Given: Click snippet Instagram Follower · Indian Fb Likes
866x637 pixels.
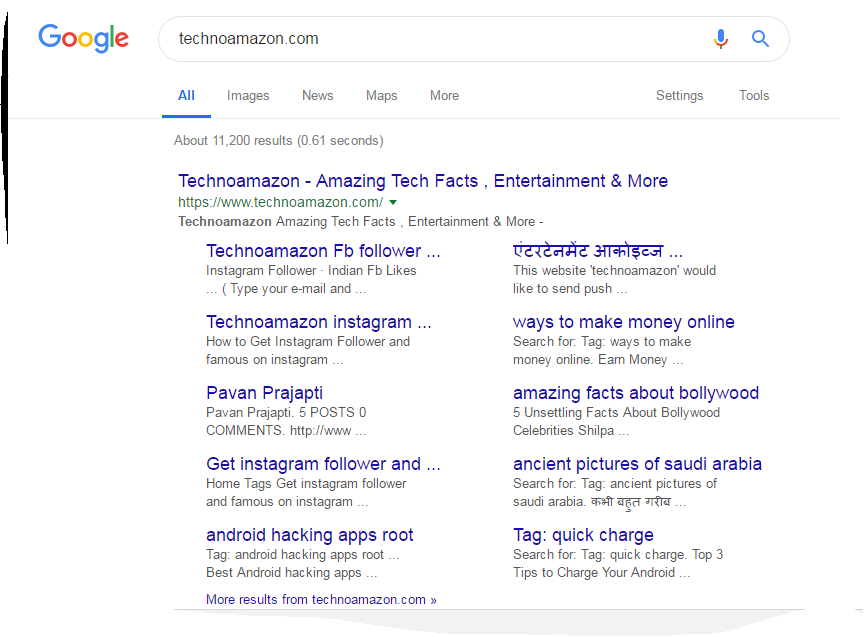Looking at the screenshot, I should pos(311,271).
